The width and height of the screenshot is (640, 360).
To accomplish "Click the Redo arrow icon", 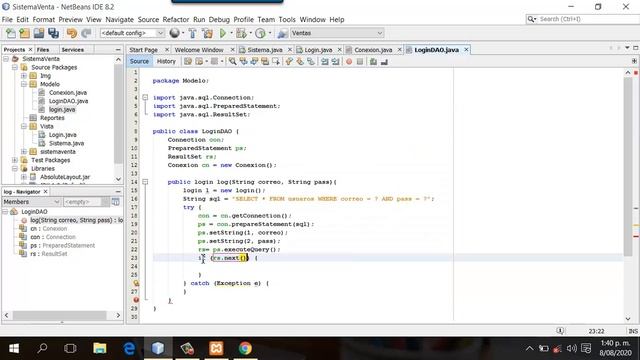I will coord(86,33).
